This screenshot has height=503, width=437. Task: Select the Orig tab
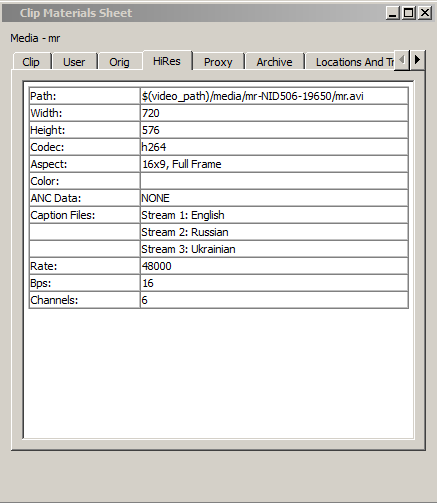pyautogui.click(x=119, y=62)
